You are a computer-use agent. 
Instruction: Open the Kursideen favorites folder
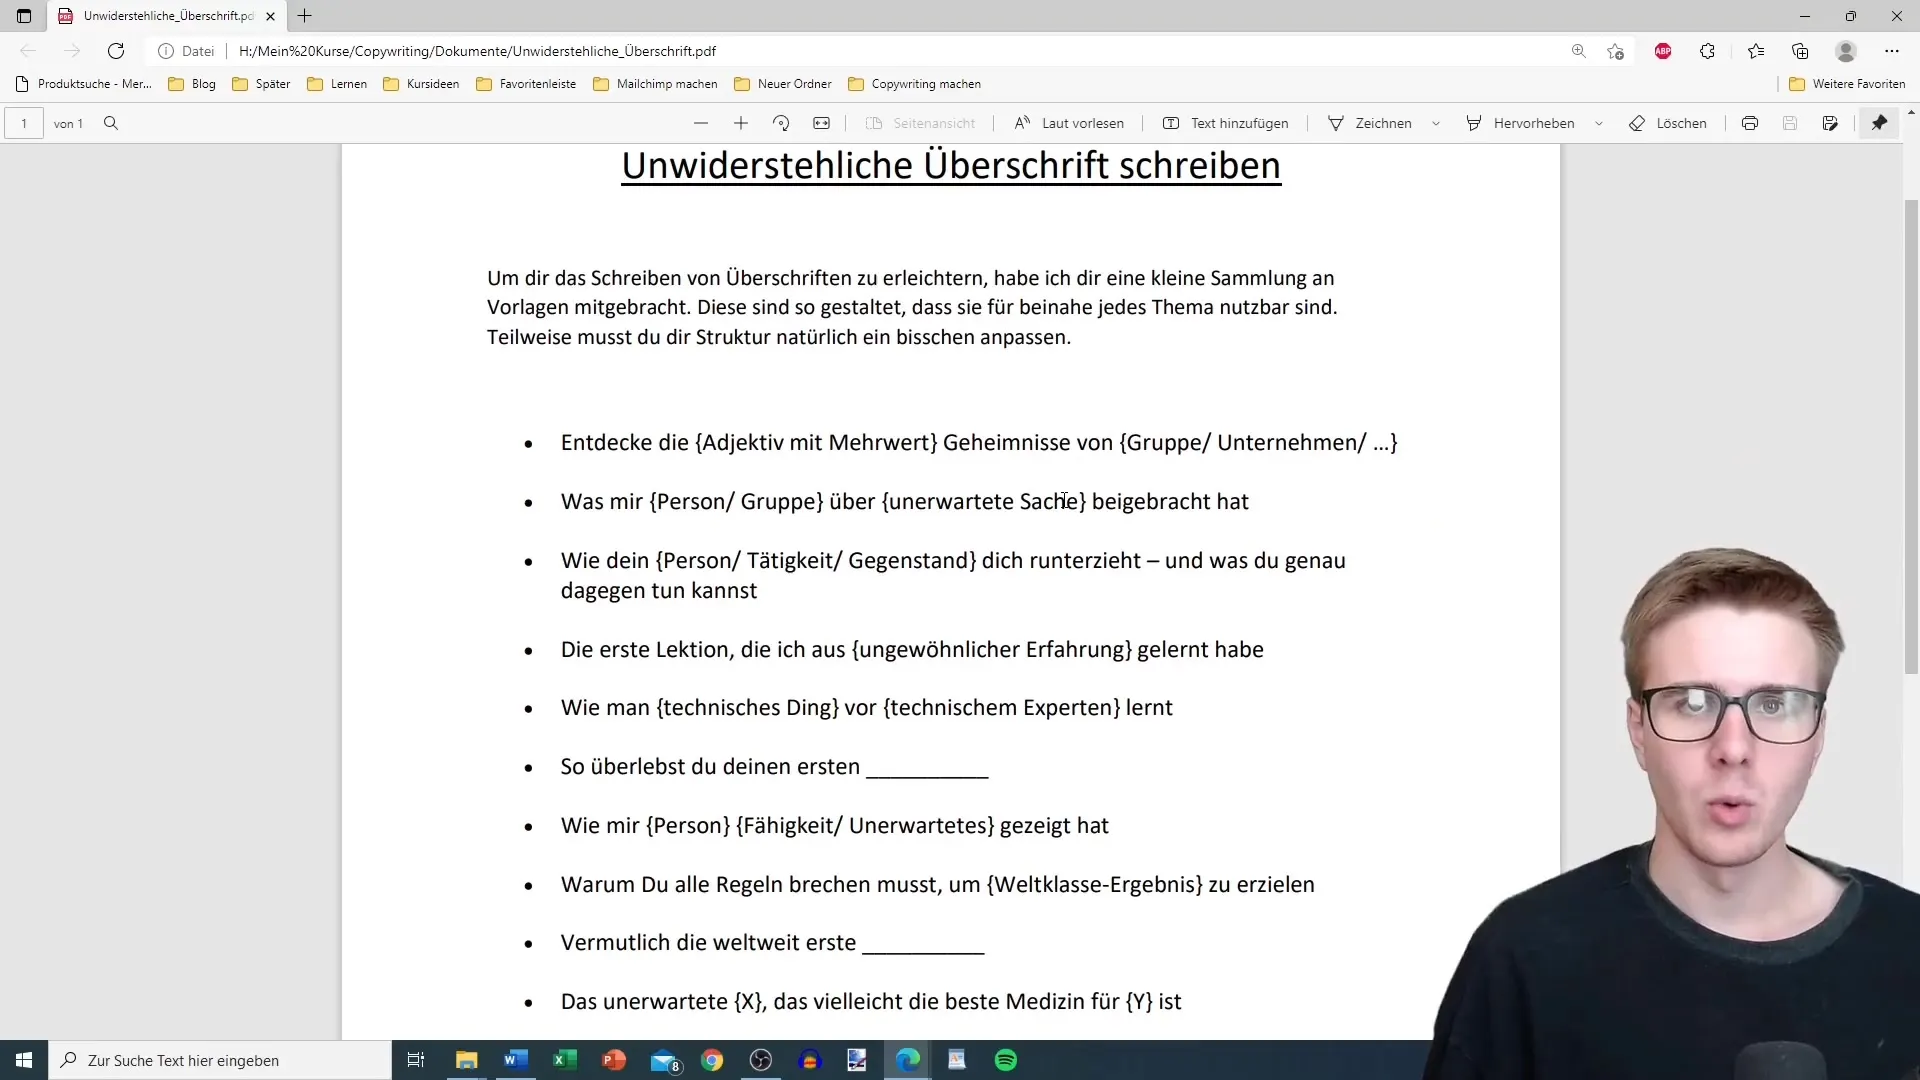pyautogui.click(x=421, y=84)
